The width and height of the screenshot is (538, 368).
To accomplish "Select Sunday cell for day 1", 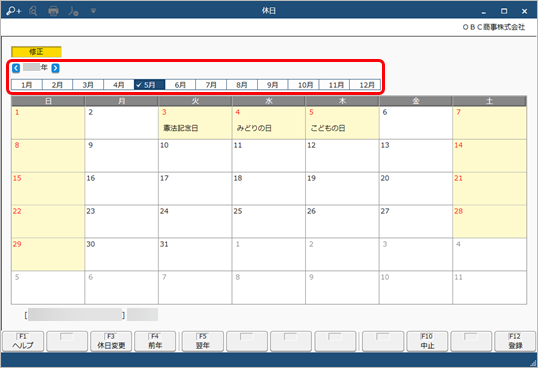I will pos(48,123).
